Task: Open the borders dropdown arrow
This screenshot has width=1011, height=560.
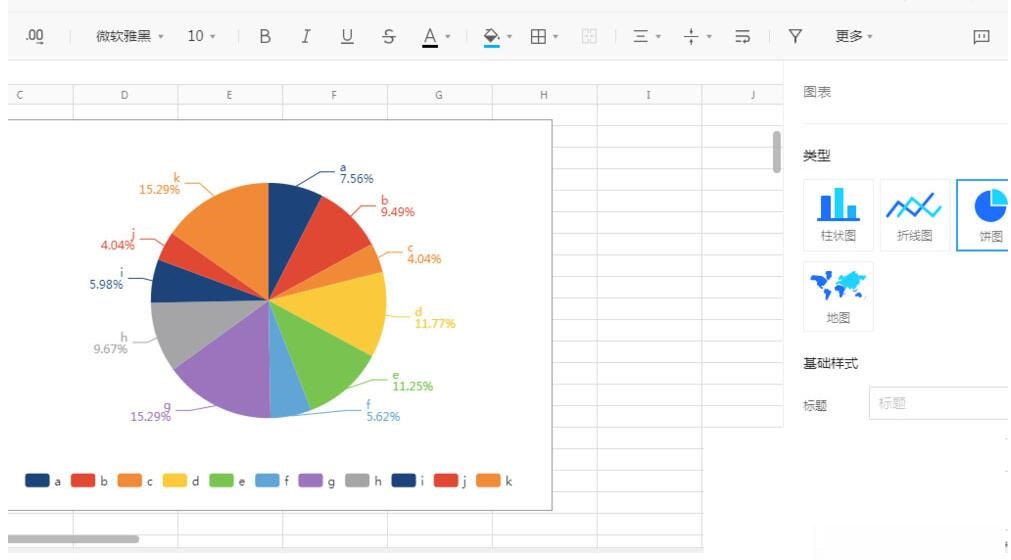Action: [556, 37]
